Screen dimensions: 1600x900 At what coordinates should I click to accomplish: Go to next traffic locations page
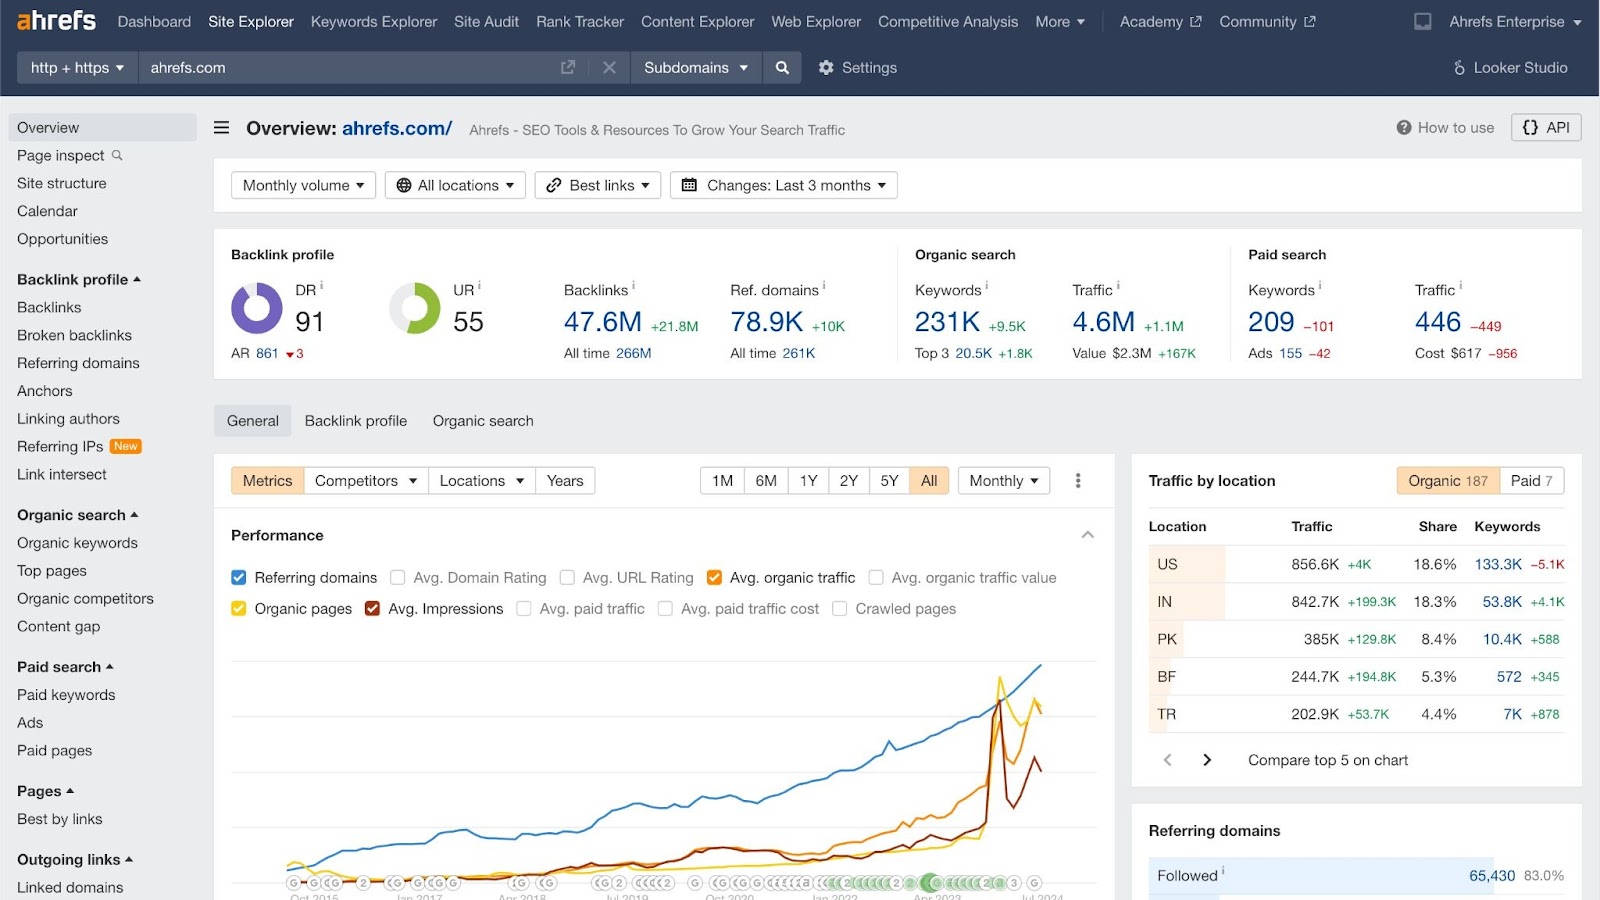click(1207, 760)
